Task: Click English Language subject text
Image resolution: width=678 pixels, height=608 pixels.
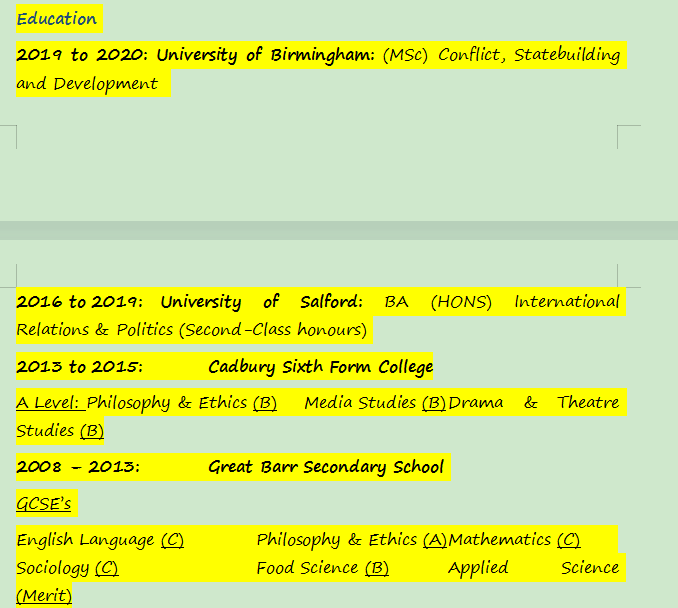Action: [x=86, y=540]
